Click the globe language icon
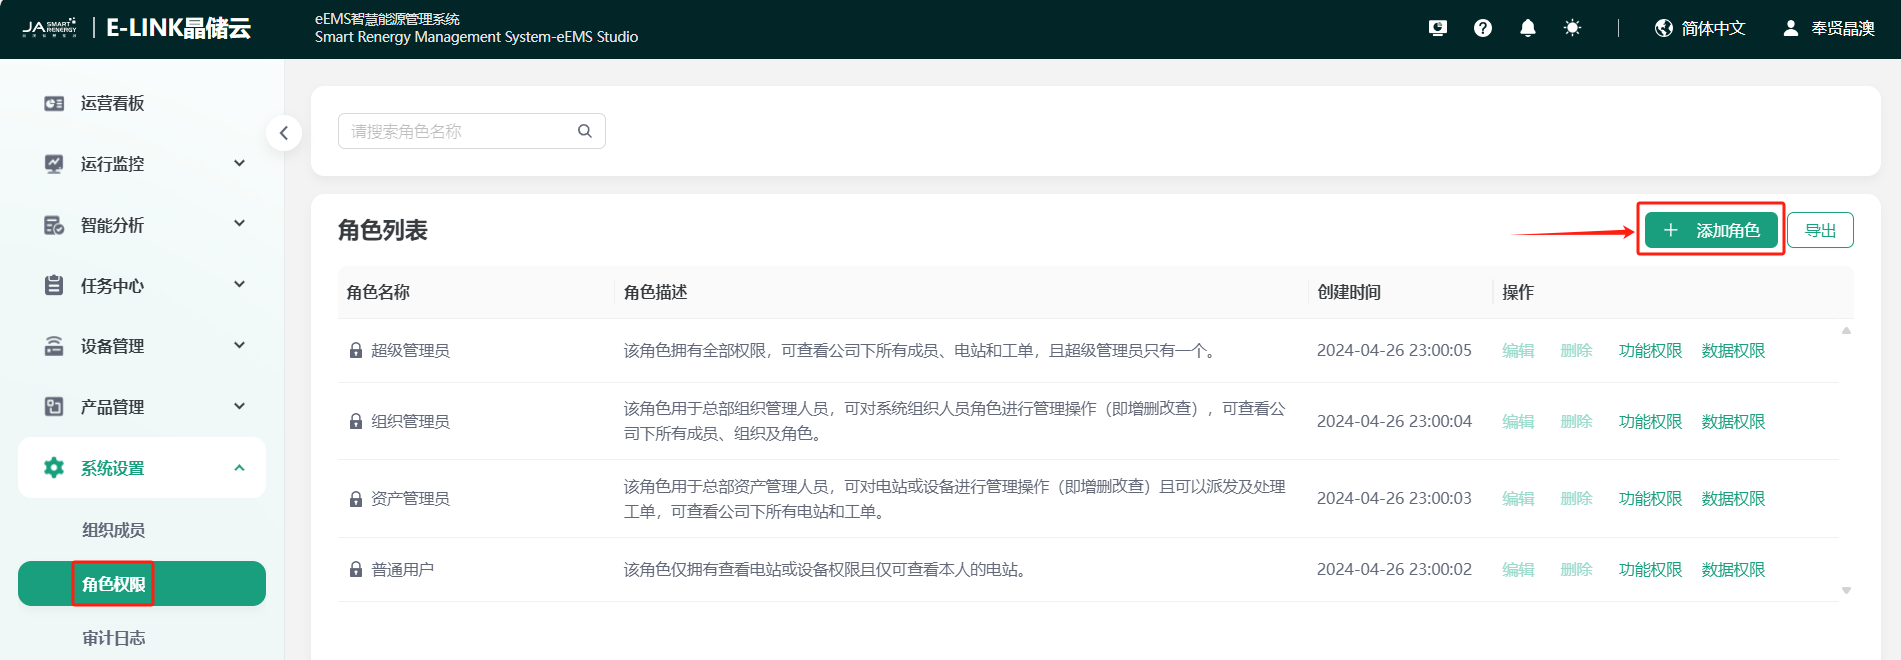 (1663, 28)
